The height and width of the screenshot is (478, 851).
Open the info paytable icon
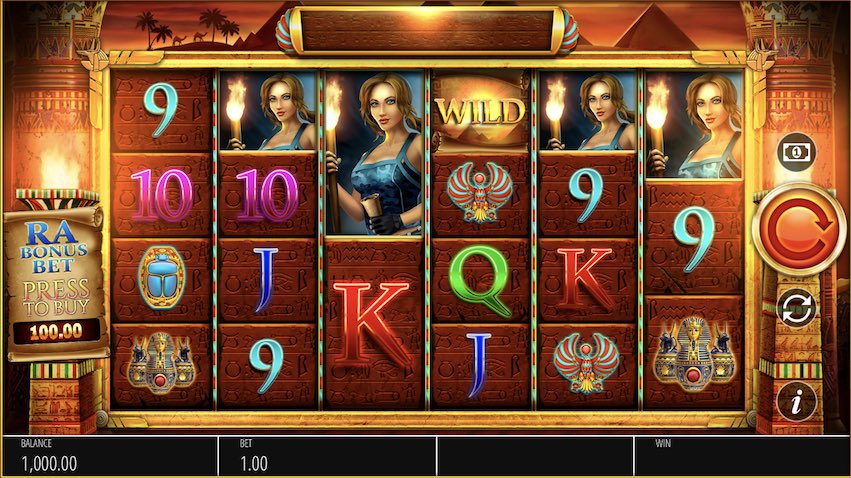(796, 402)
